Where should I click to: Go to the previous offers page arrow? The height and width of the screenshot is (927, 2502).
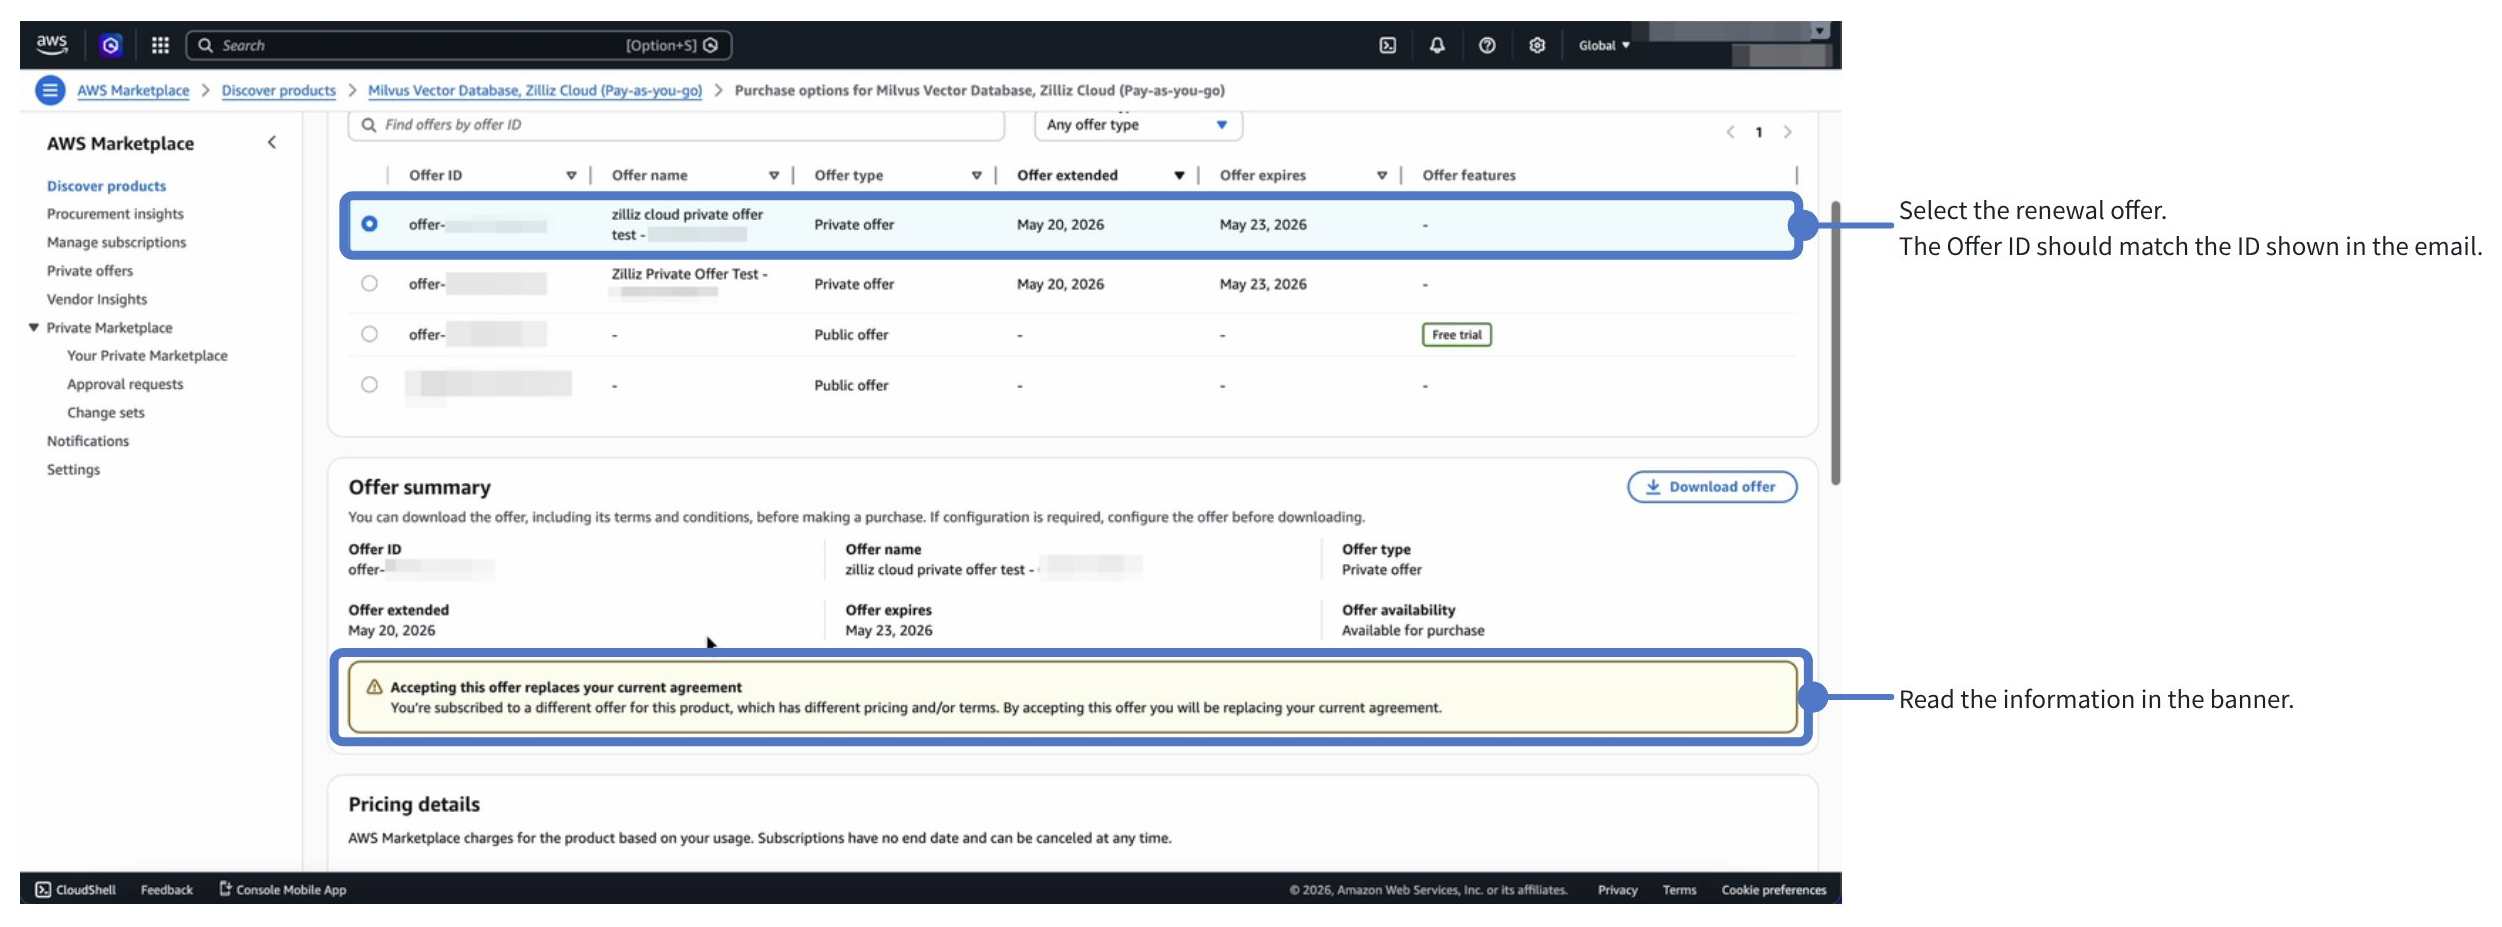point(1730,132)
